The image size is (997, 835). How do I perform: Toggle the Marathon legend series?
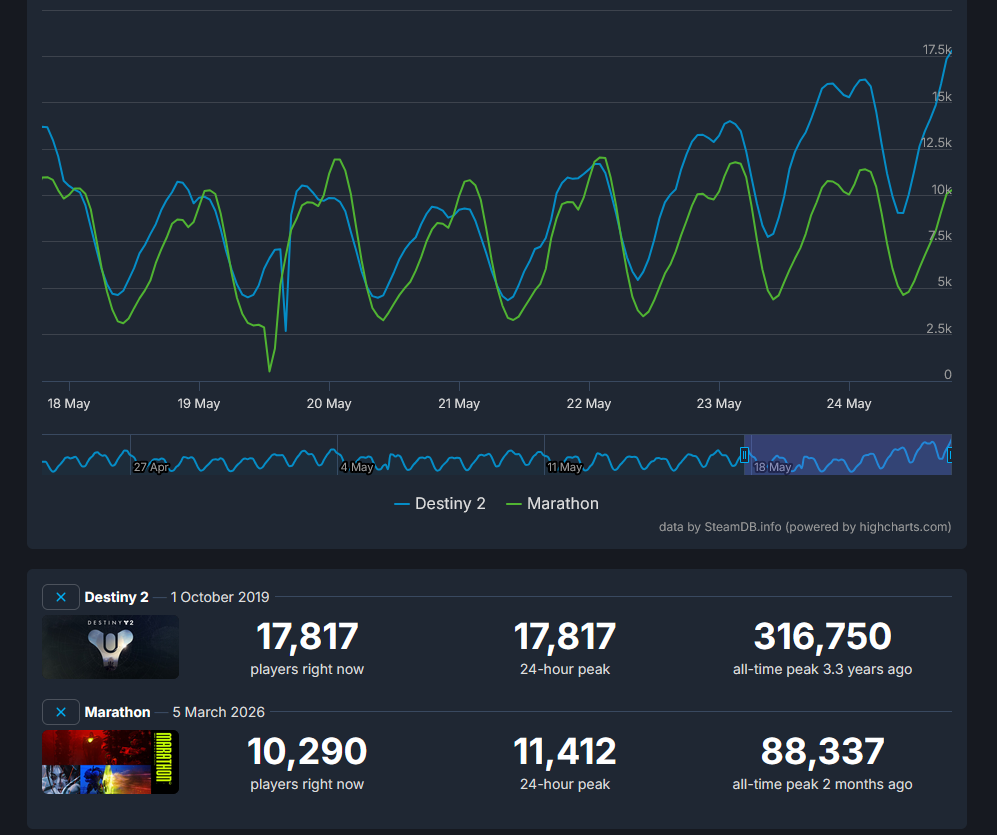point(552,504)
